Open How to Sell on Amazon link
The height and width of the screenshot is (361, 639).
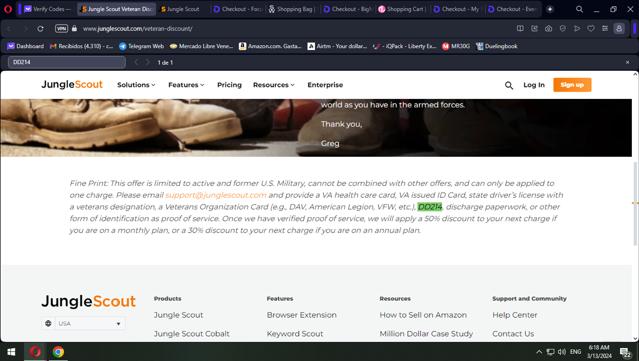point(423,315)
